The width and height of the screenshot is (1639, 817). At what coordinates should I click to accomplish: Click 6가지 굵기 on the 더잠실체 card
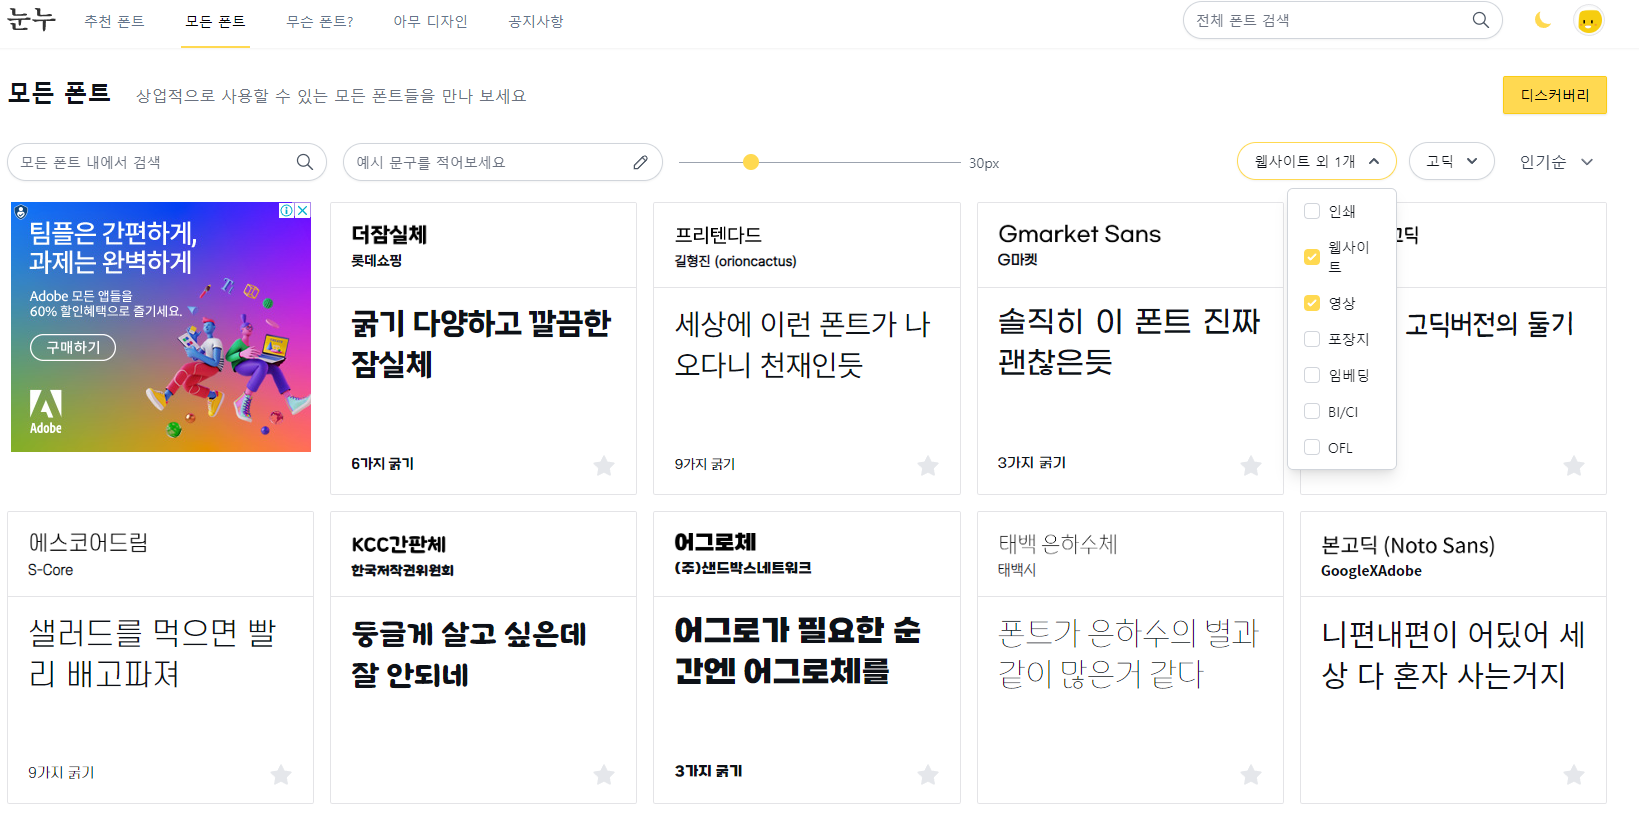tap(382, 464)
